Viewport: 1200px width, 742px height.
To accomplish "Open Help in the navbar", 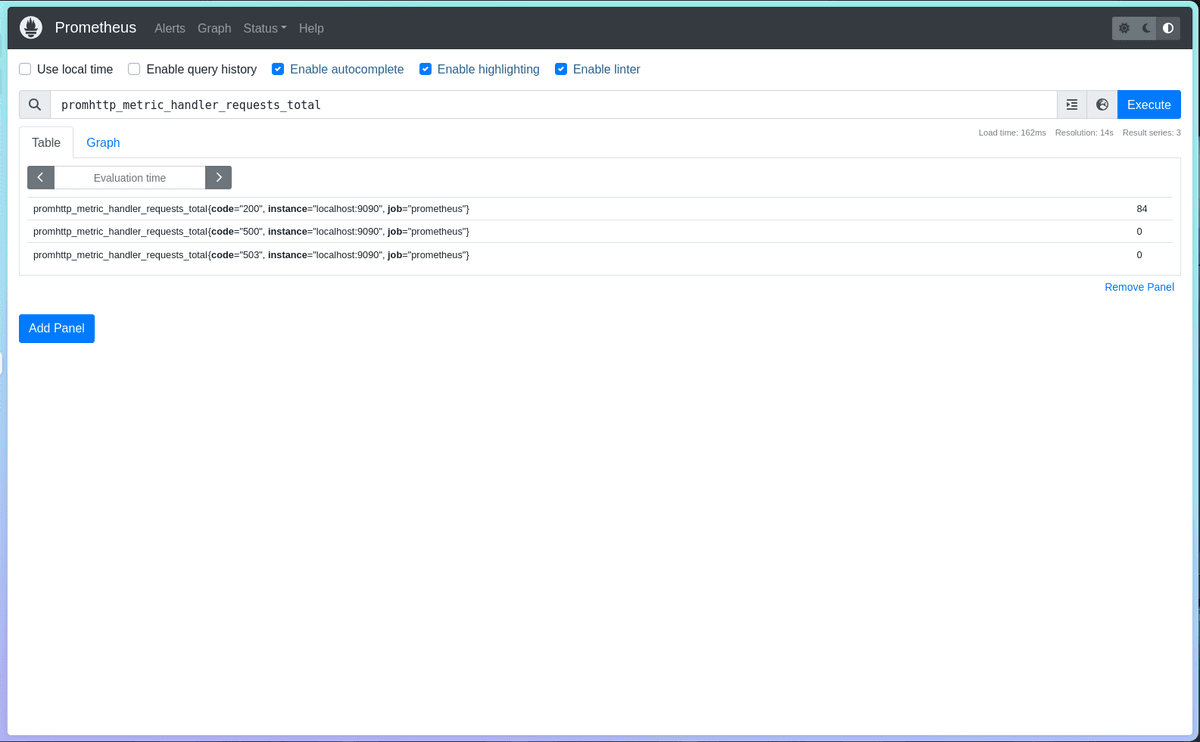I will pos(311,28).
